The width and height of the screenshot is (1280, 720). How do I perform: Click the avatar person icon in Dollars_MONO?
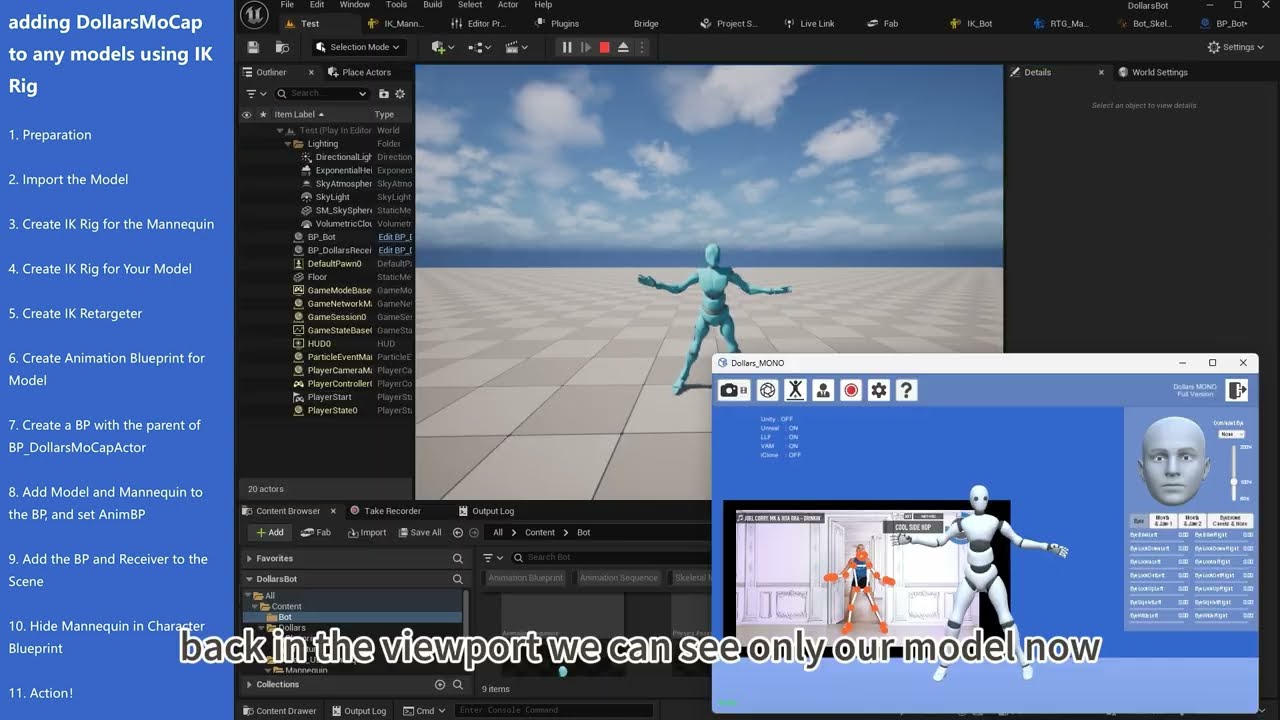point(823,390)
